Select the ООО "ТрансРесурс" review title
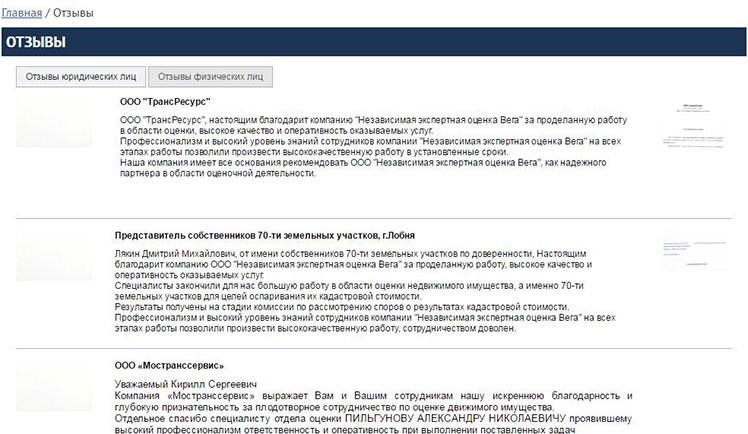 [165, 102]
